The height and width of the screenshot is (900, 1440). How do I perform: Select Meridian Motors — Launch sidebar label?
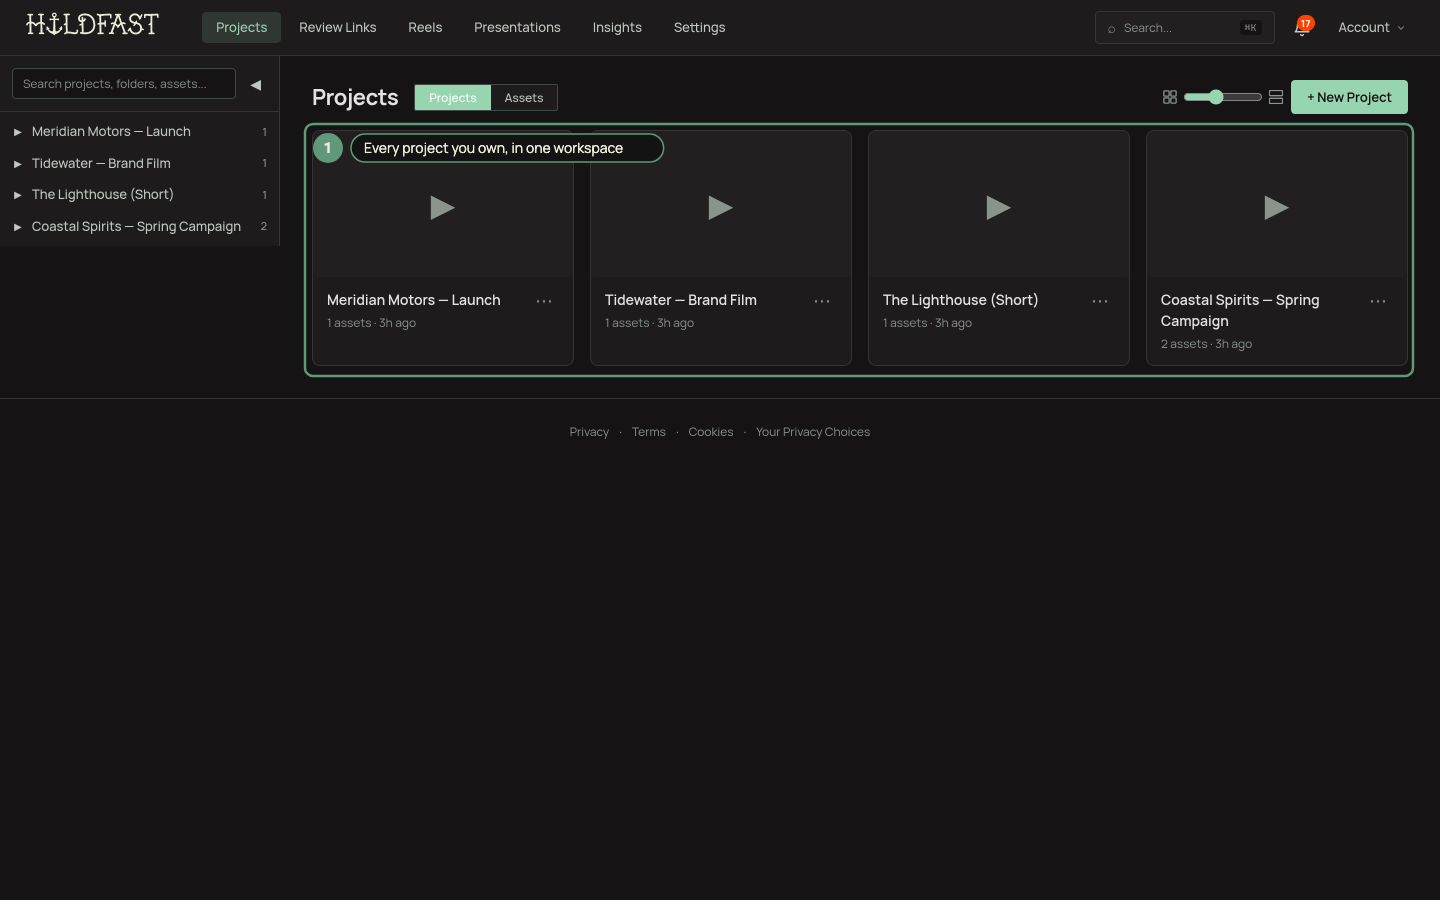(x=111, y=132)
